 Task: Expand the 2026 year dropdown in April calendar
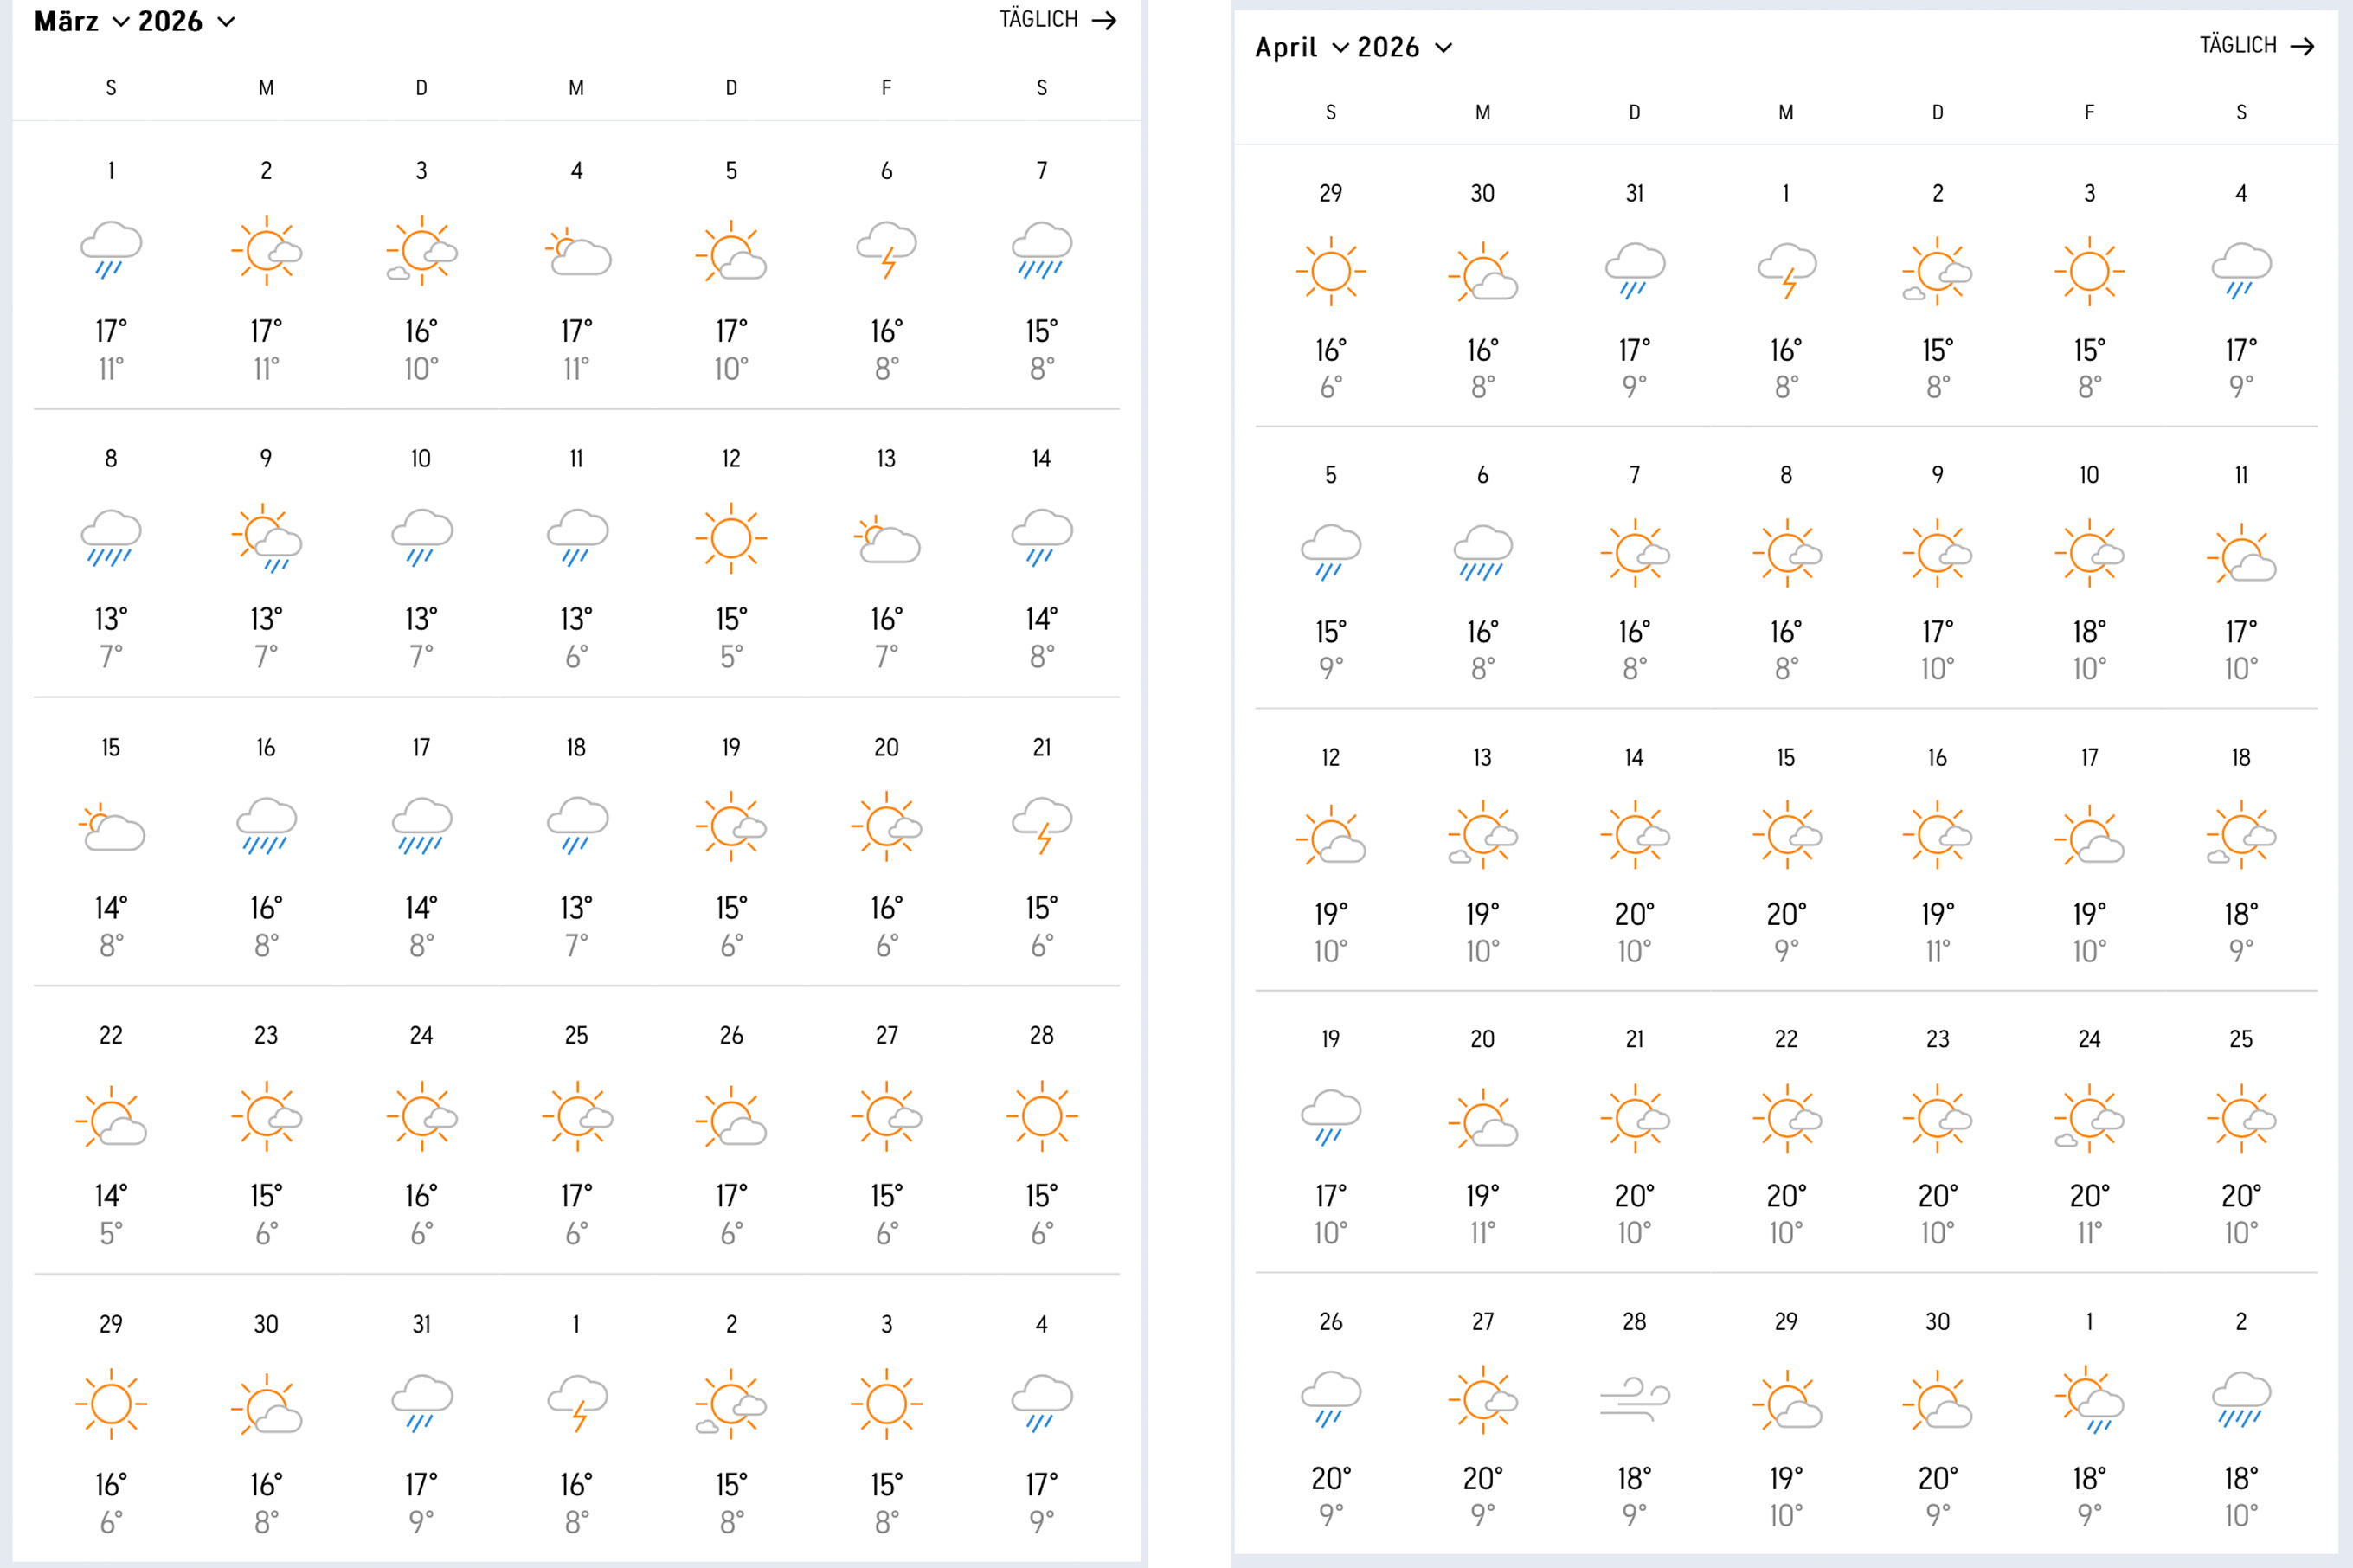point(1404,47)
